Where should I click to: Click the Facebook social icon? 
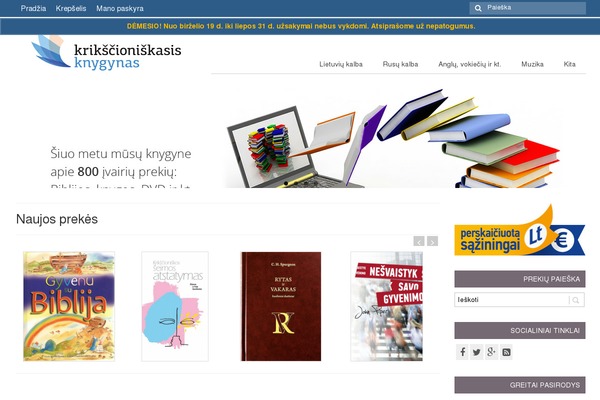pos(462,352)
